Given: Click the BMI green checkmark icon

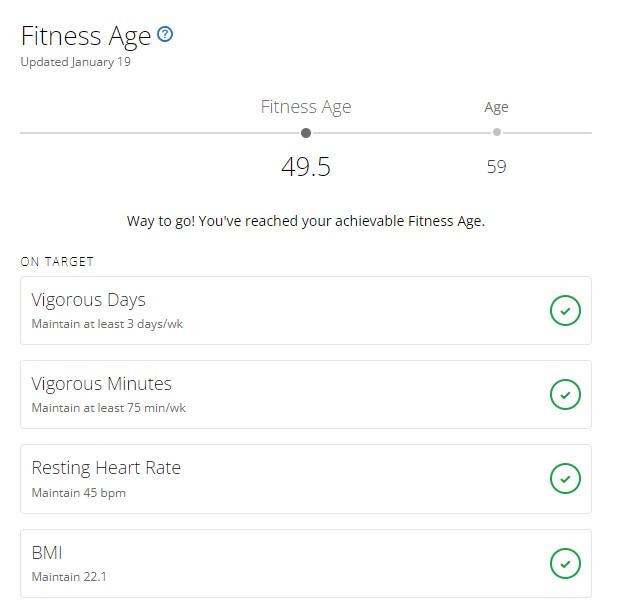Looking at the screenshot, I should click(565, 563).
